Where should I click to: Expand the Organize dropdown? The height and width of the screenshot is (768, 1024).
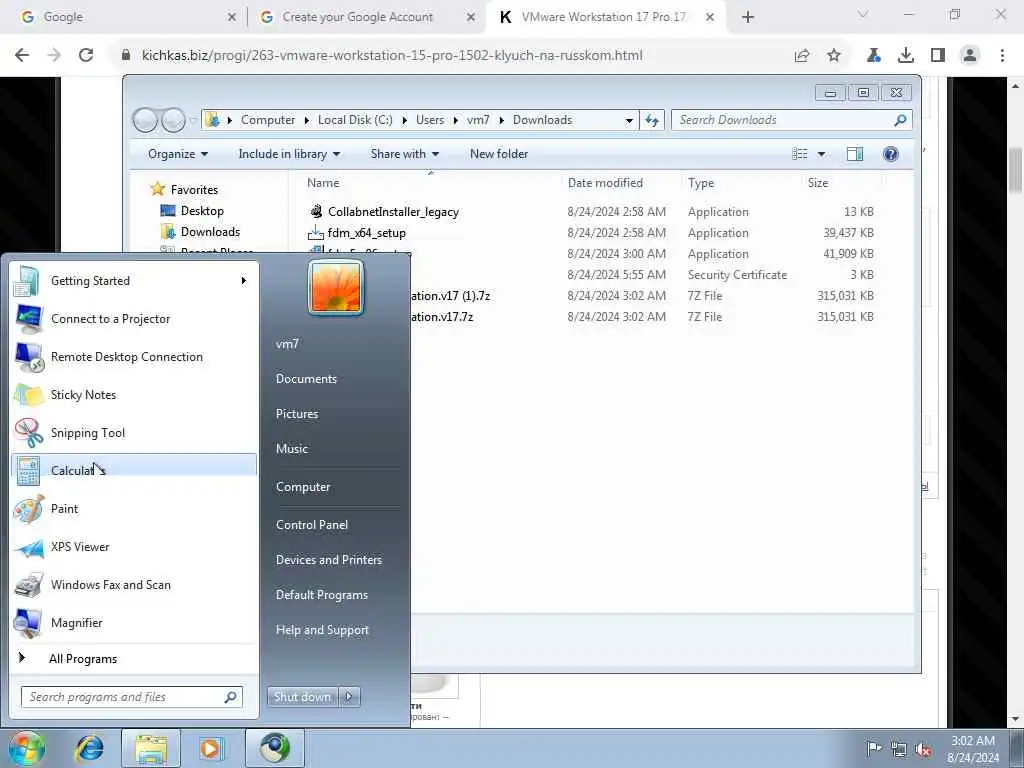(x=178, y=154)
